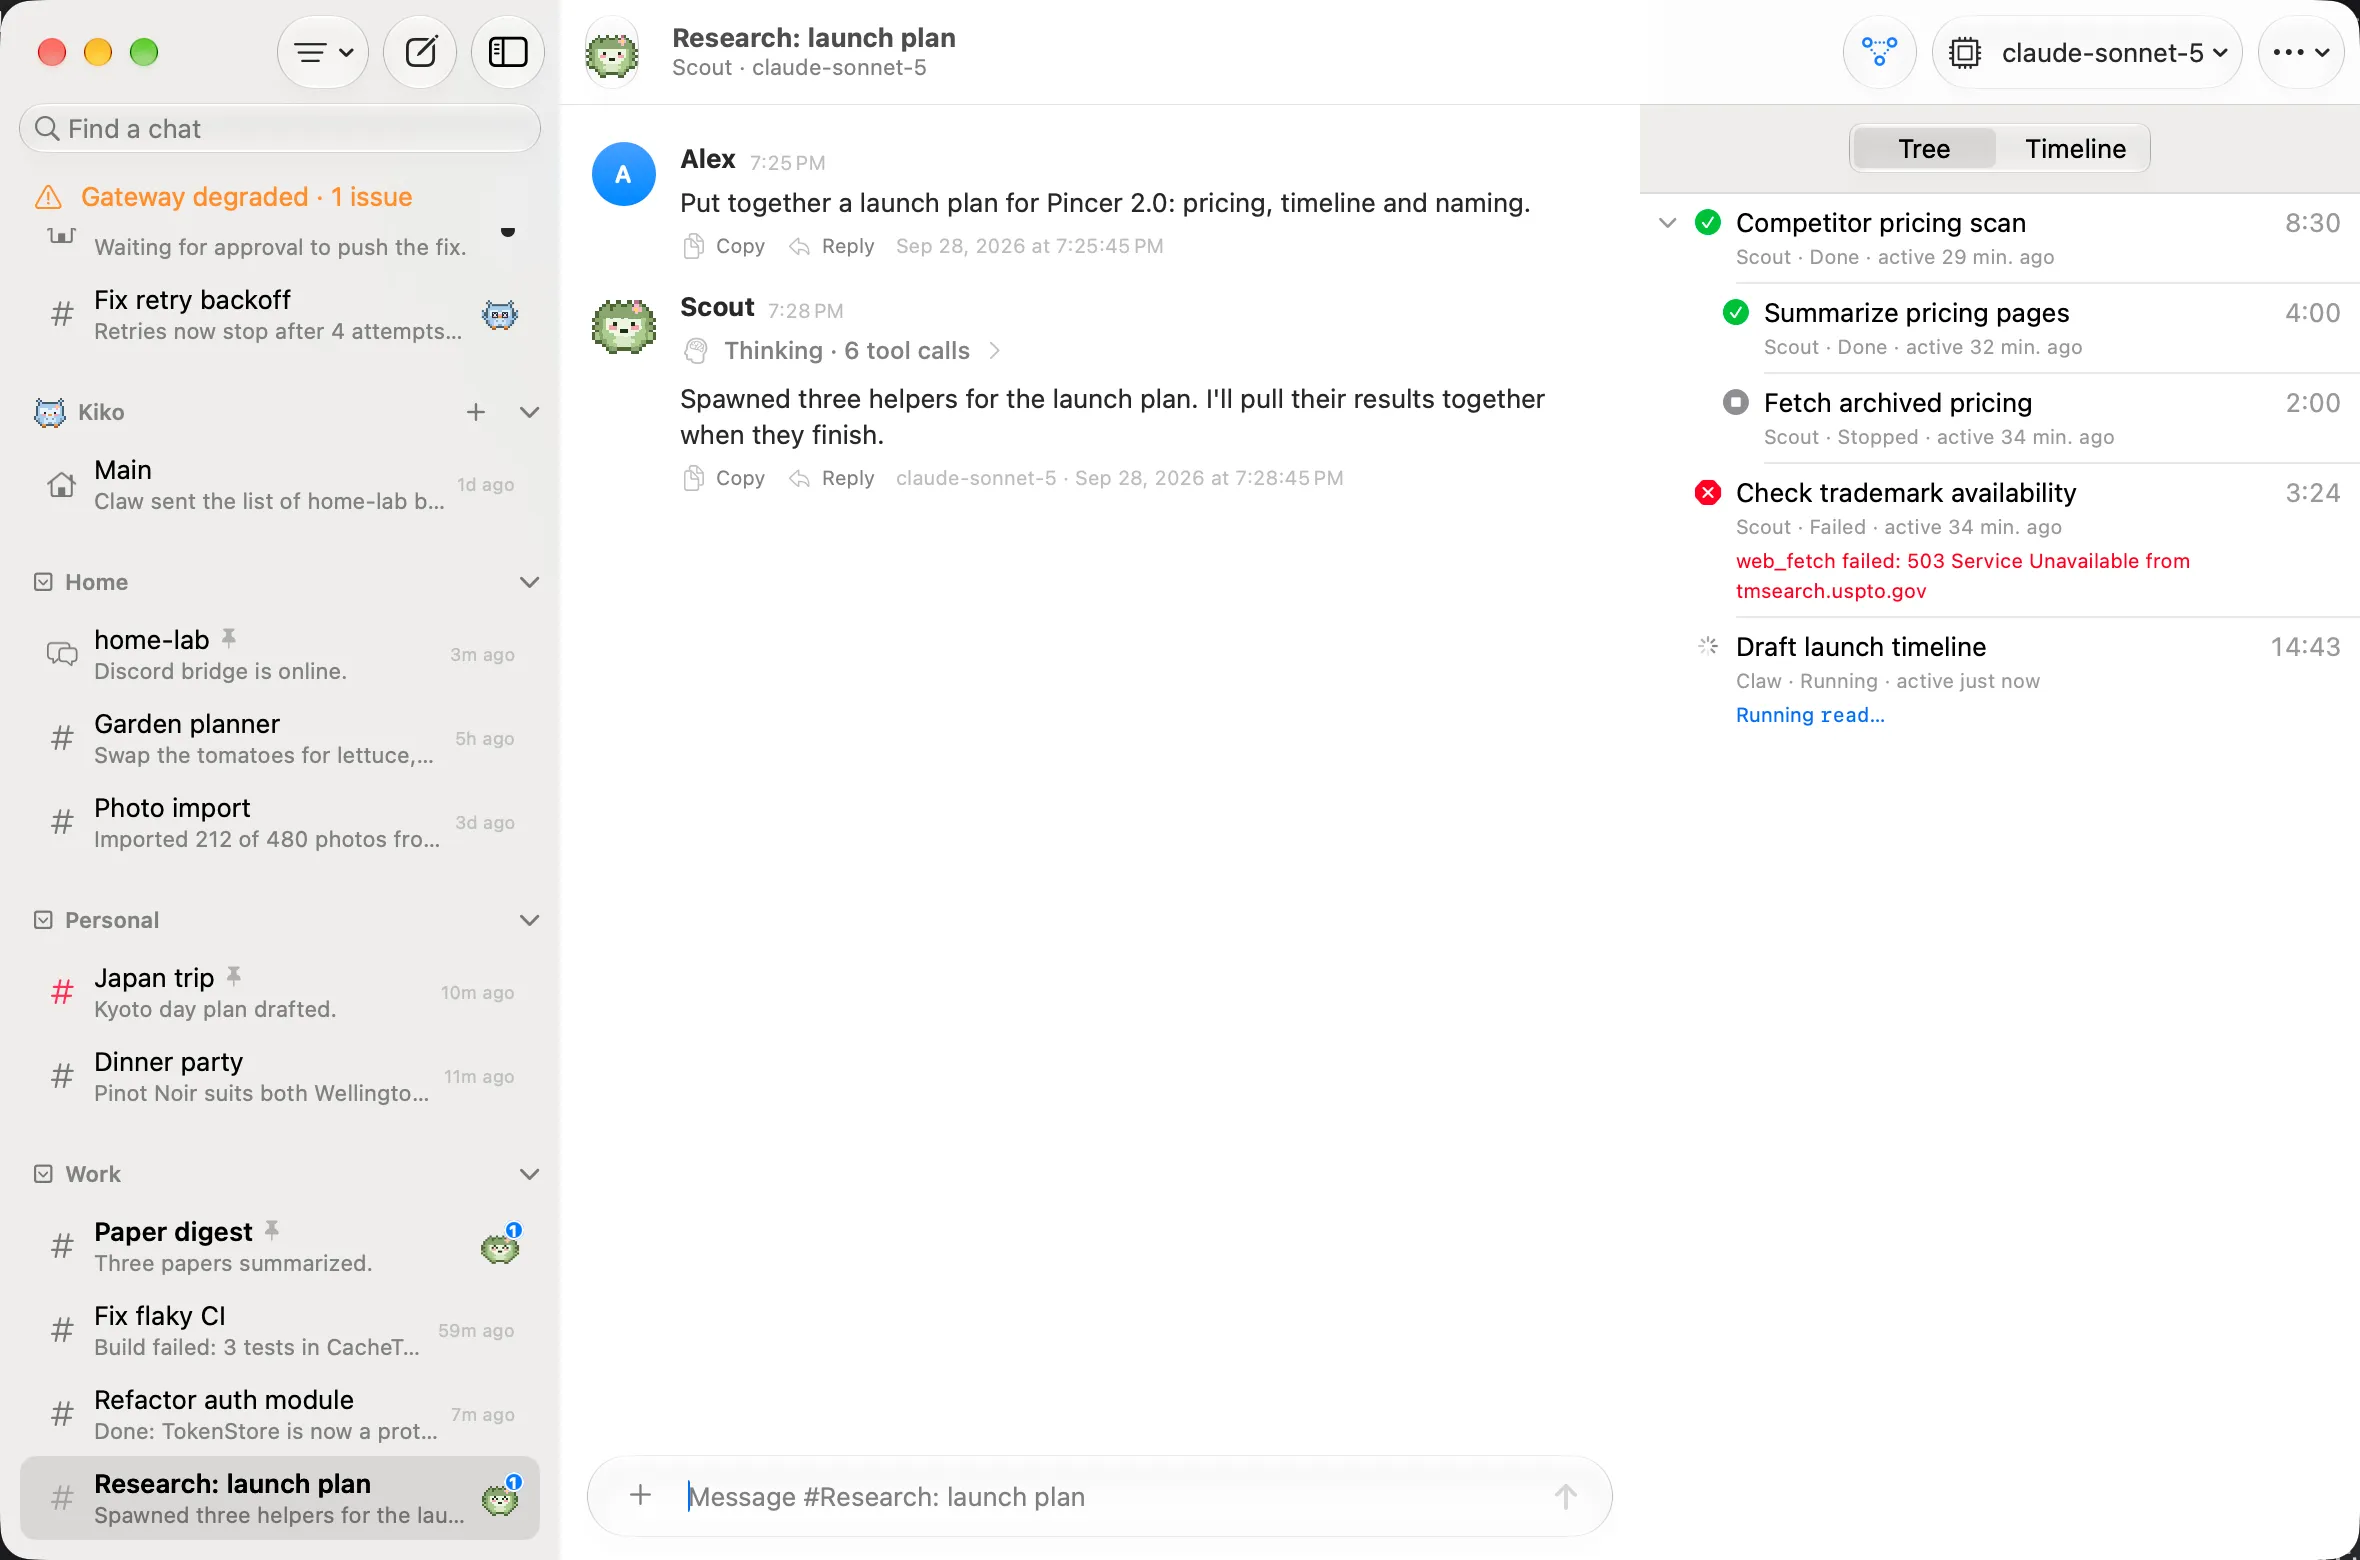Switch to the Timeline tab
This screenshot has width=2360, height=1560.
2075,149
